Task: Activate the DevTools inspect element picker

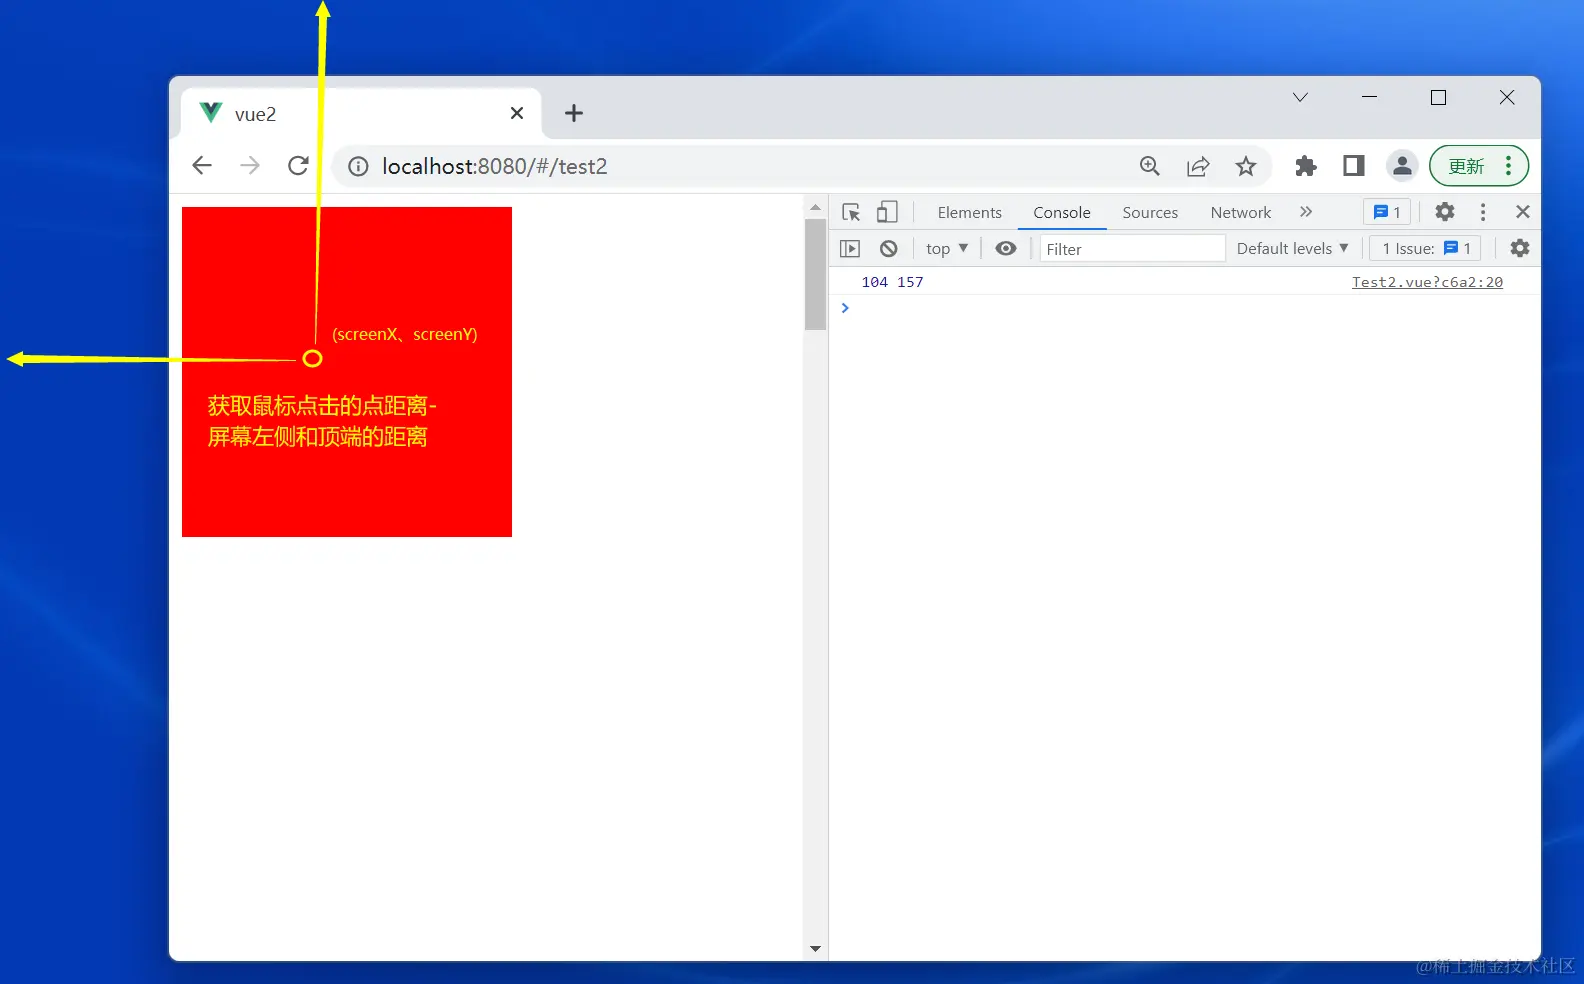Action: pyautogui.click(x=851, y=212)
